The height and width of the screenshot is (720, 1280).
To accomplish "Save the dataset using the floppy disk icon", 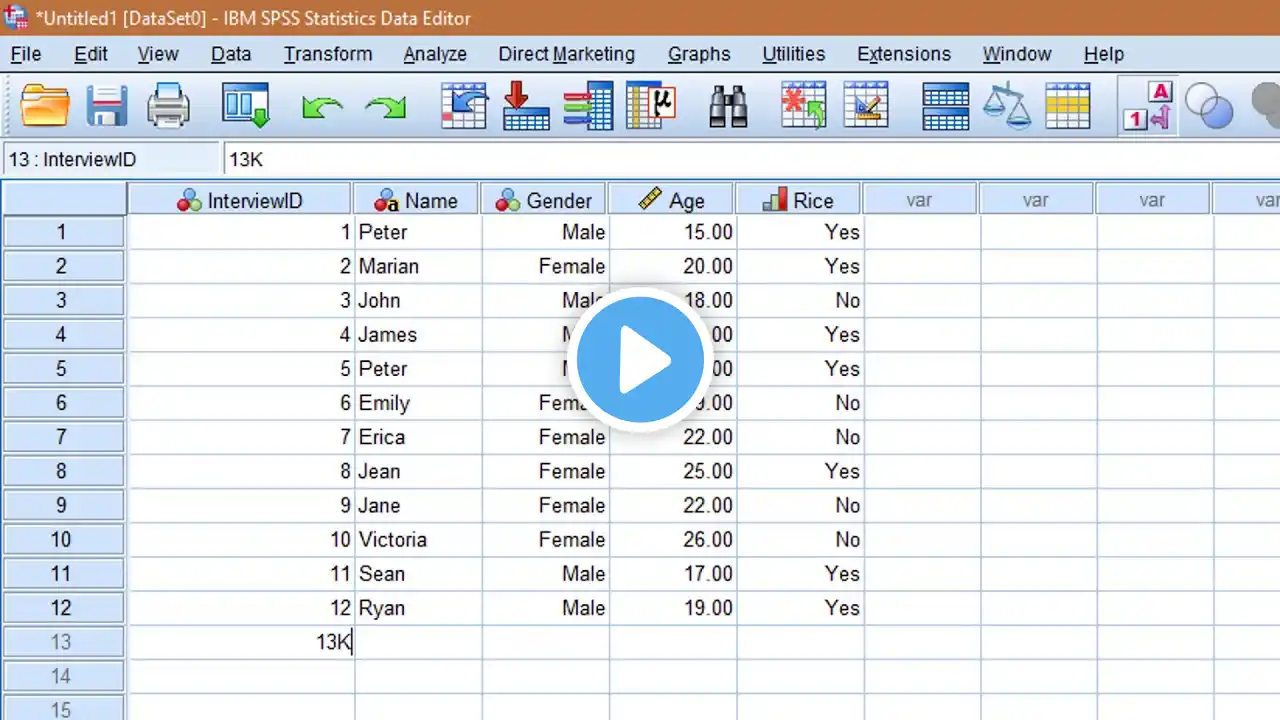I will [107, 105].
